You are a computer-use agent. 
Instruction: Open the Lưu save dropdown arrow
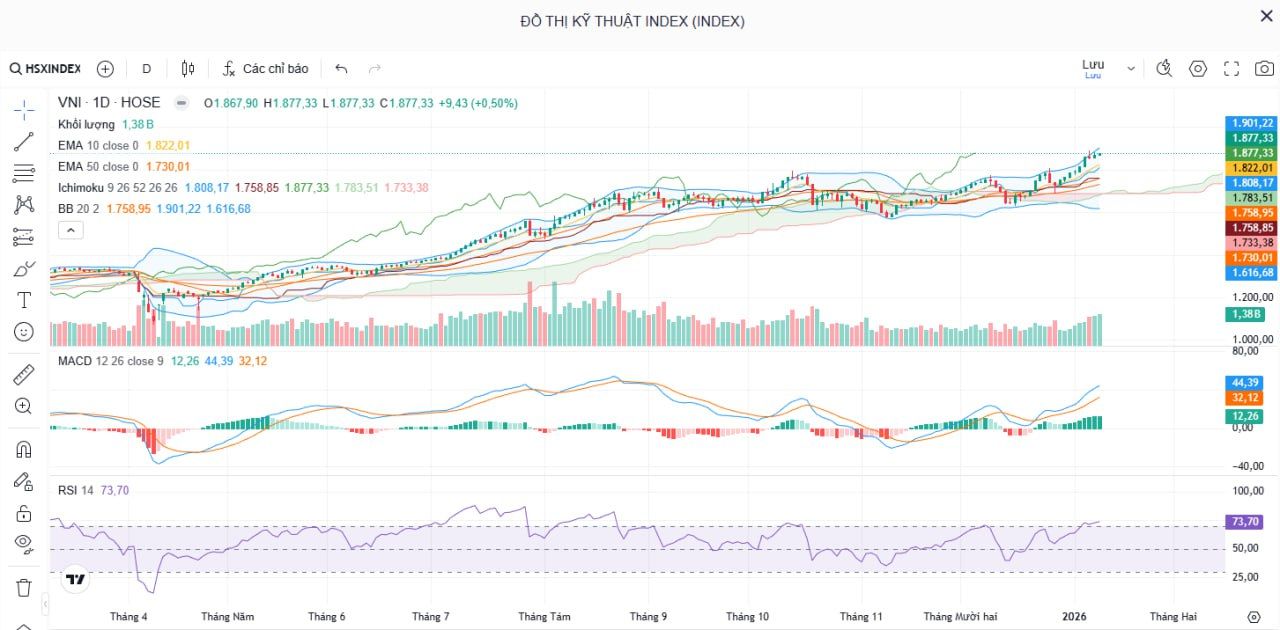click(x=1130, y=68)
